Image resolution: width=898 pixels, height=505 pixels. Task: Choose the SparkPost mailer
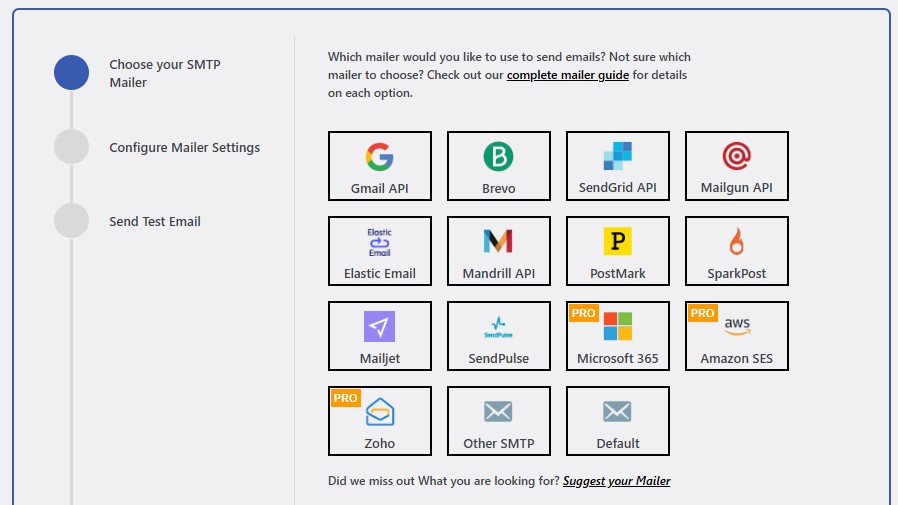(x=737, y=251)
